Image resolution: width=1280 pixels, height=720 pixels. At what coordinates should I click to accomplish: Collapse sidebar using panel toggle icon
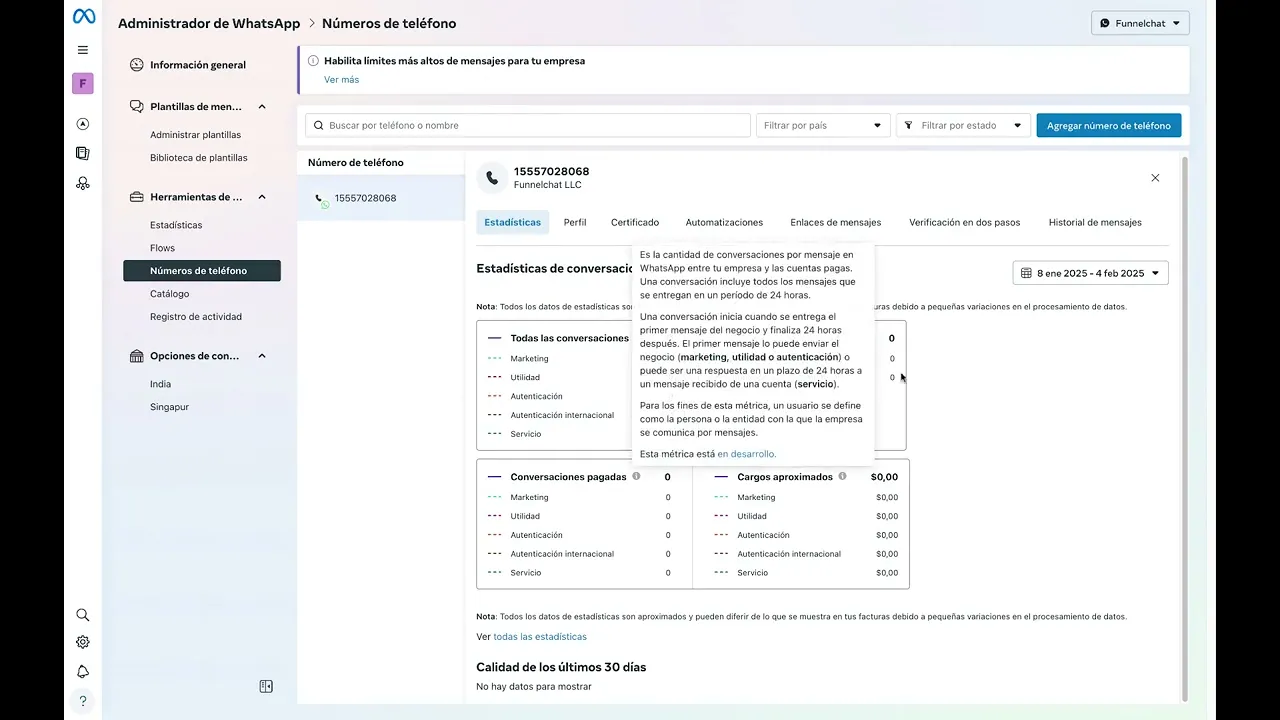[x=266, y=686]
